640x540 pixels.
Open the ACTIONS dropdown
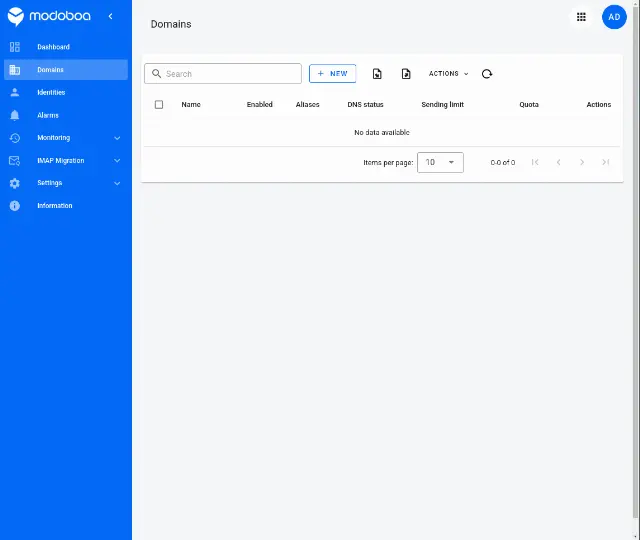(x=448, y=73)
